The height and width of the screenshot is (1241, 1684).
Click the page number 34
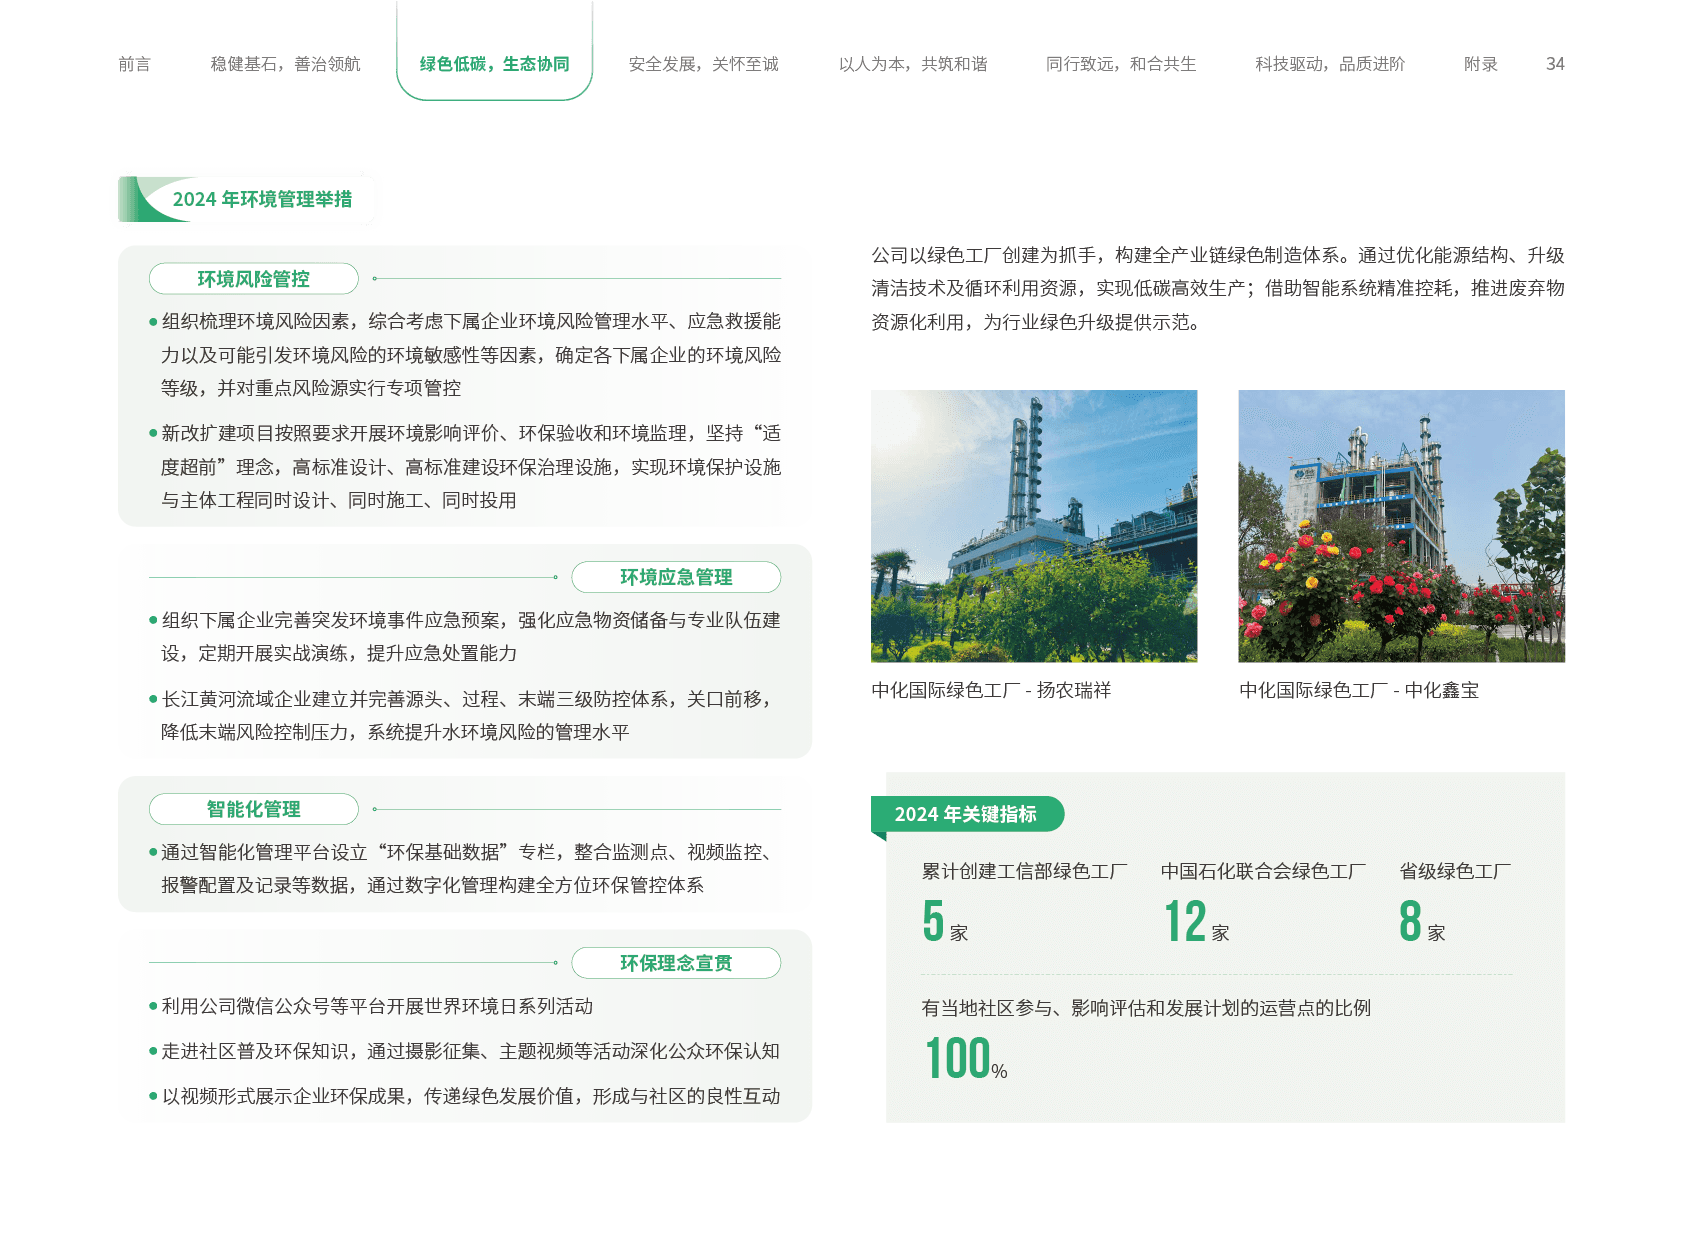pos(1554,64)
